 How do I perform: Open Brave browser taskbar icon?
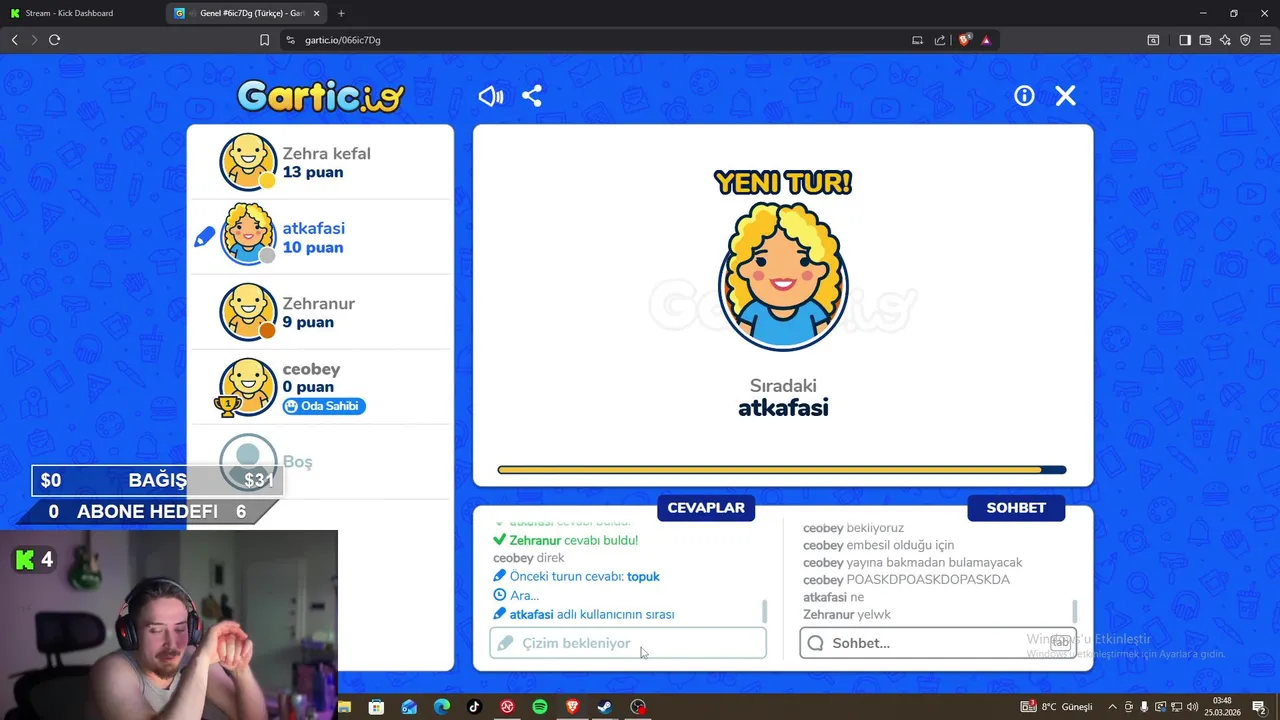(572, 707)
